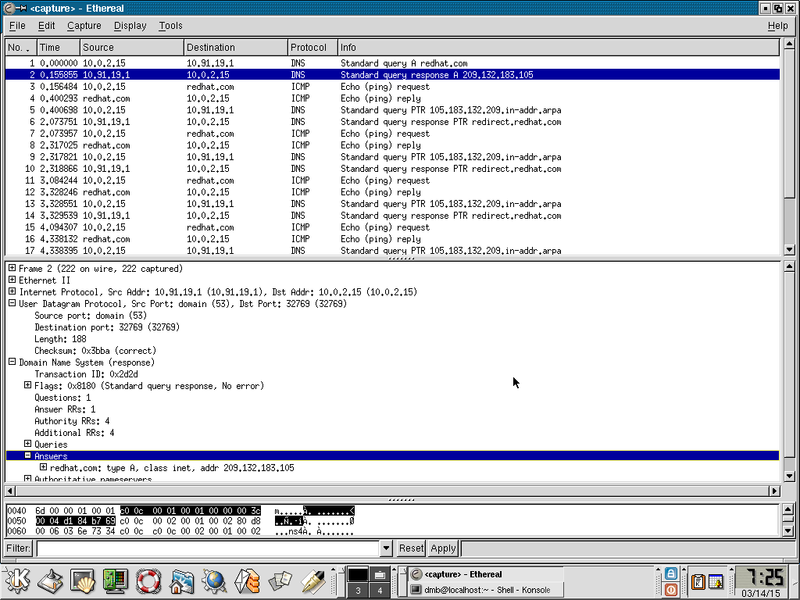Sort packets by the Protocol column header
The height and width of the screenshot is (600, 800).
312,47
